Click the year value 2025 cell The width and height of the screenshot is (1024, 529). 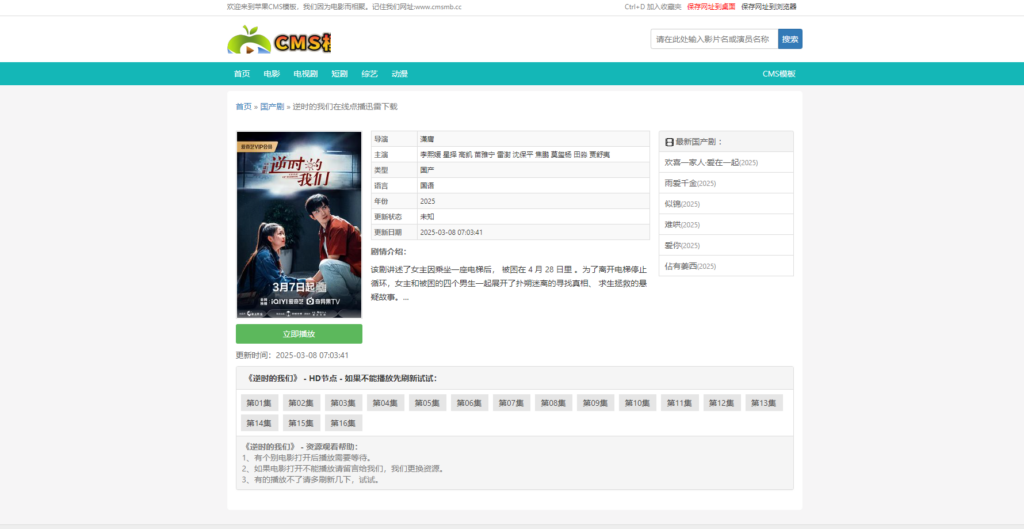534,201
